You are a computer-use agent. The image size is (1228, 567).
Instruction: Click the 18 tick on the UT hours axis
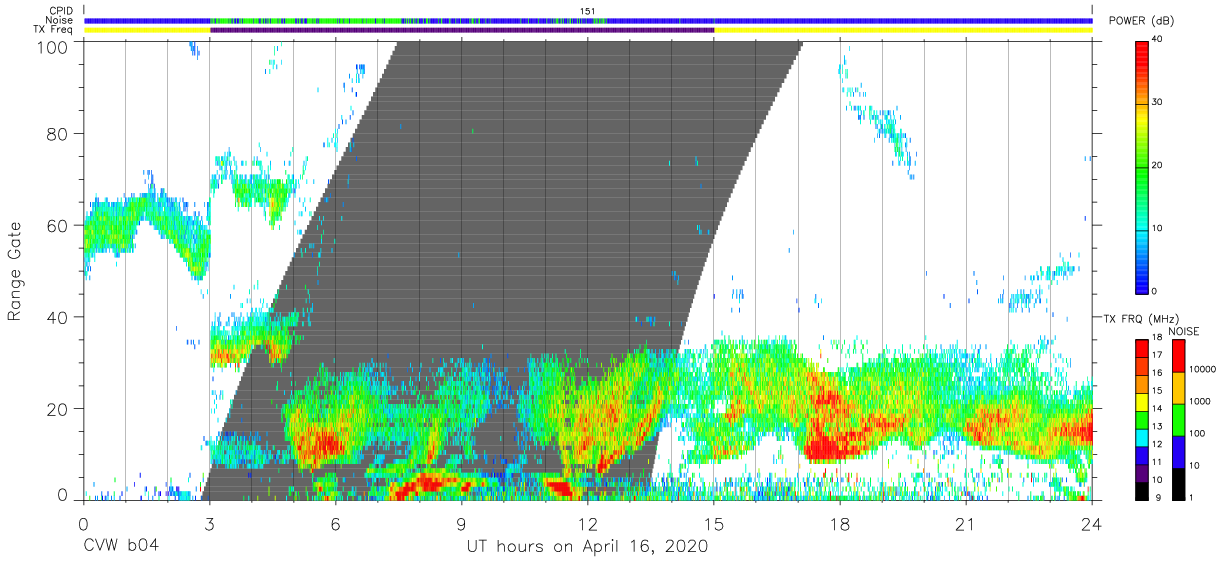click(840, 523)
